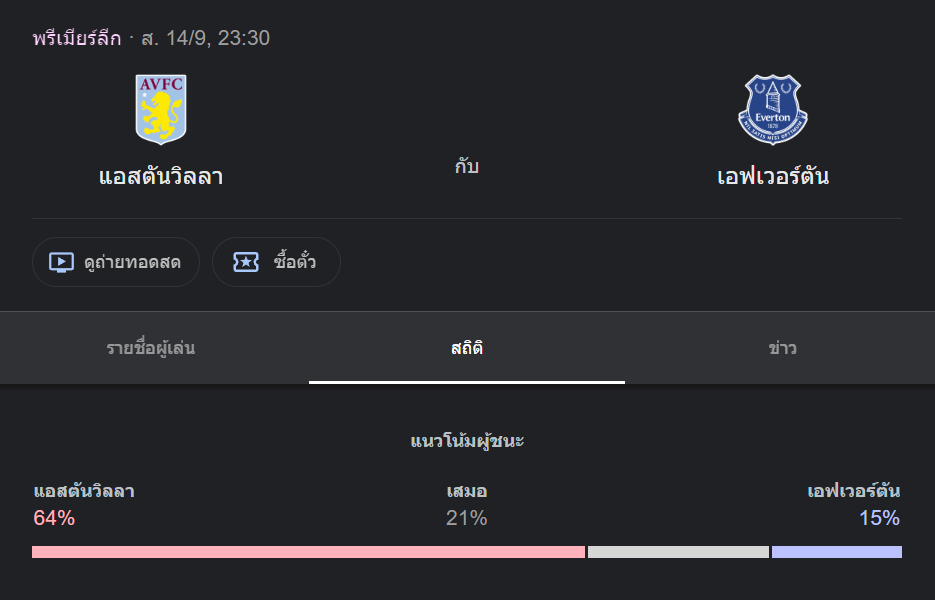Click the ticket star icon

coord(246,262)
